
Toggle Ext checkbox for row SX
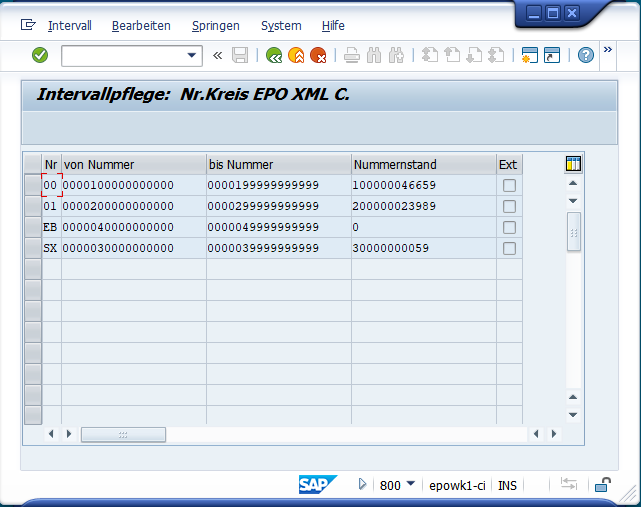509,248
